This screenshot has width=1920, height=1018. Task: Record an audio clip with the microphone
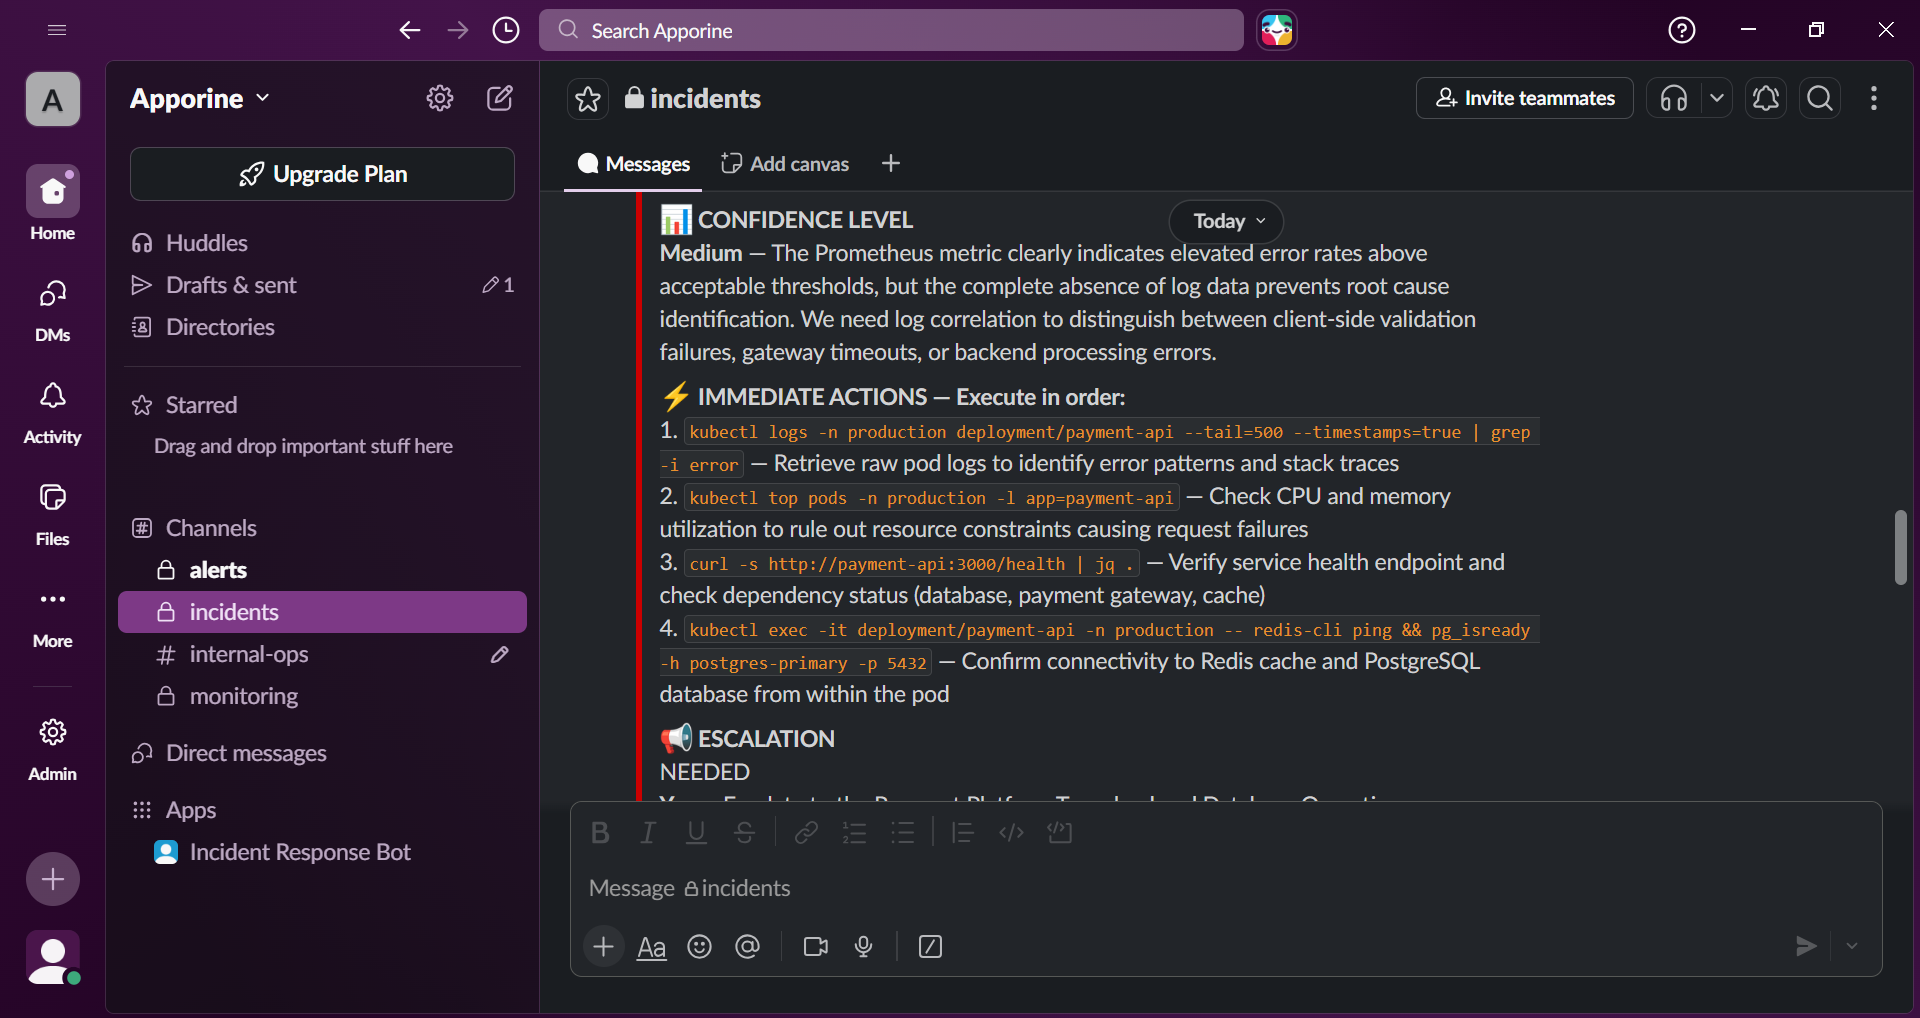point(864,946)
